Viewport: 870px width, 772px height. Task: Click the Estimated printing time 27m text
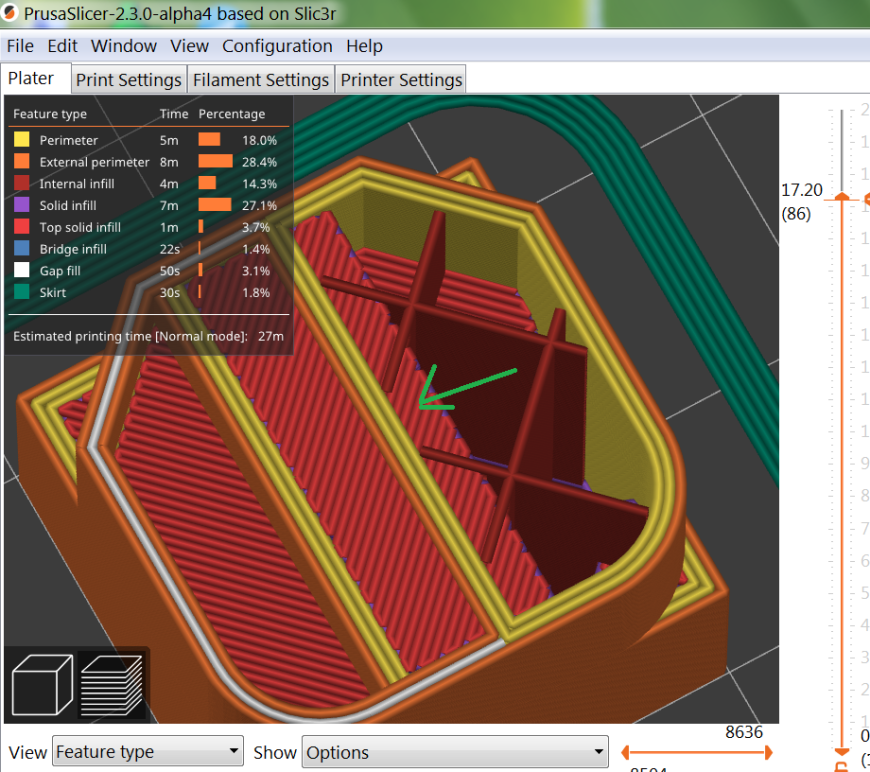(148, 336)
